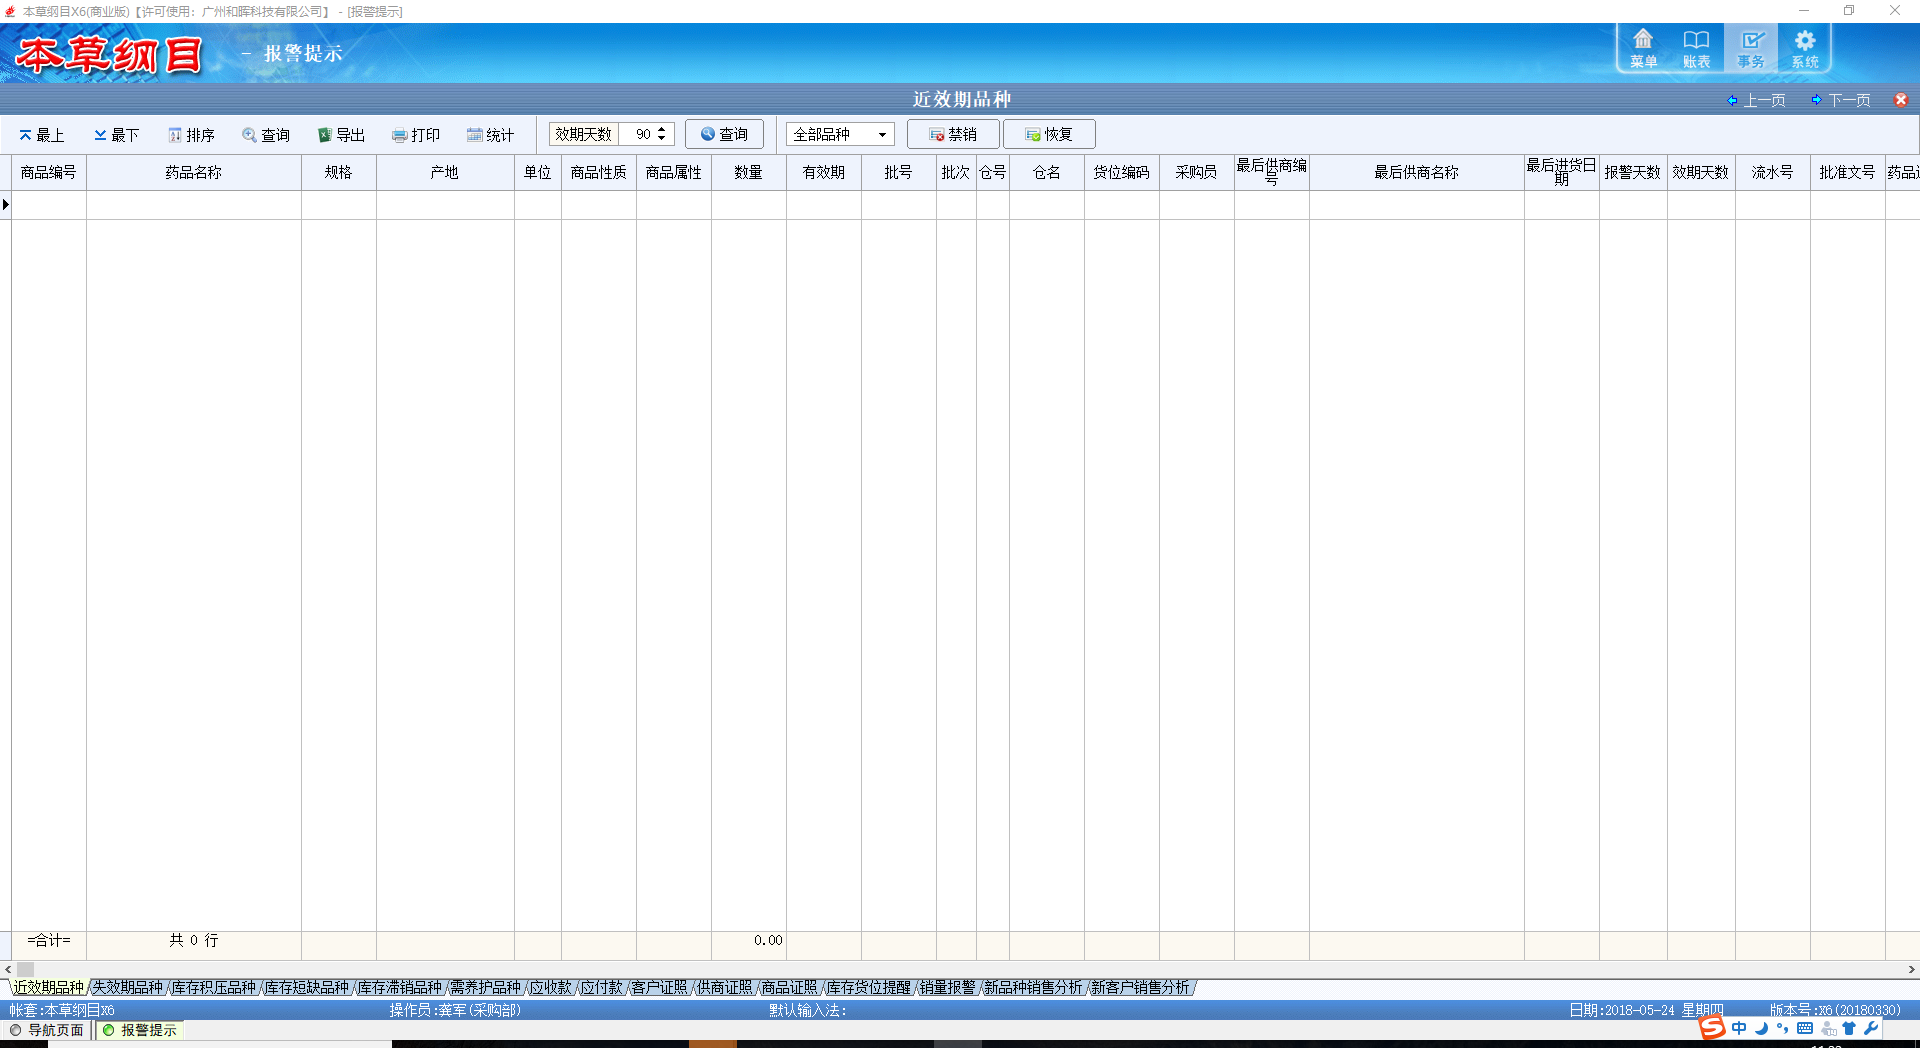This screenshot has width=1920, height=1048.
Task: Switch to the 供商证照 tab
Action: click(725, 988)
